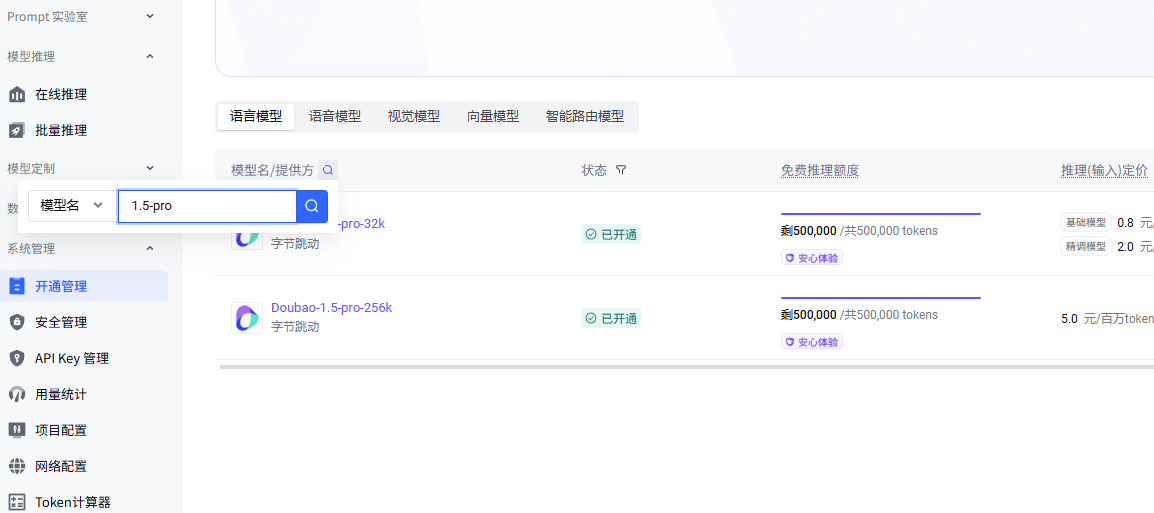Open model link ending in pro-32k
Viewport: 1154px width, 513px height.
coord(361,224)
